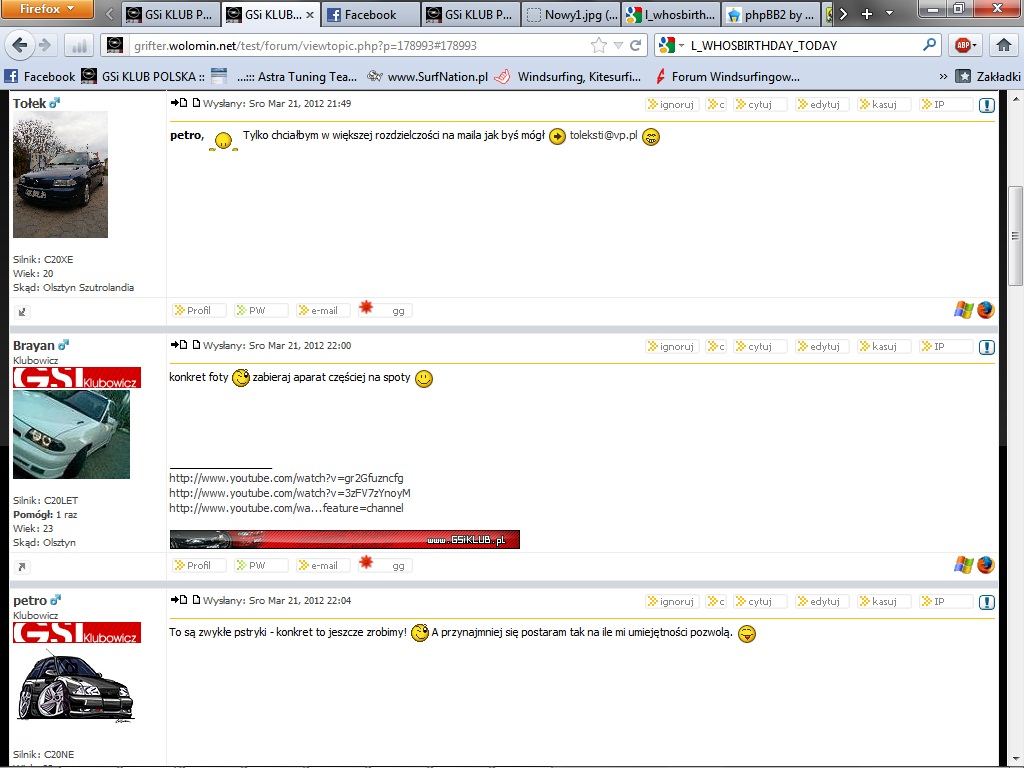
Task: Report Brayan's post with exclamation icon
Action: point(987,347)
